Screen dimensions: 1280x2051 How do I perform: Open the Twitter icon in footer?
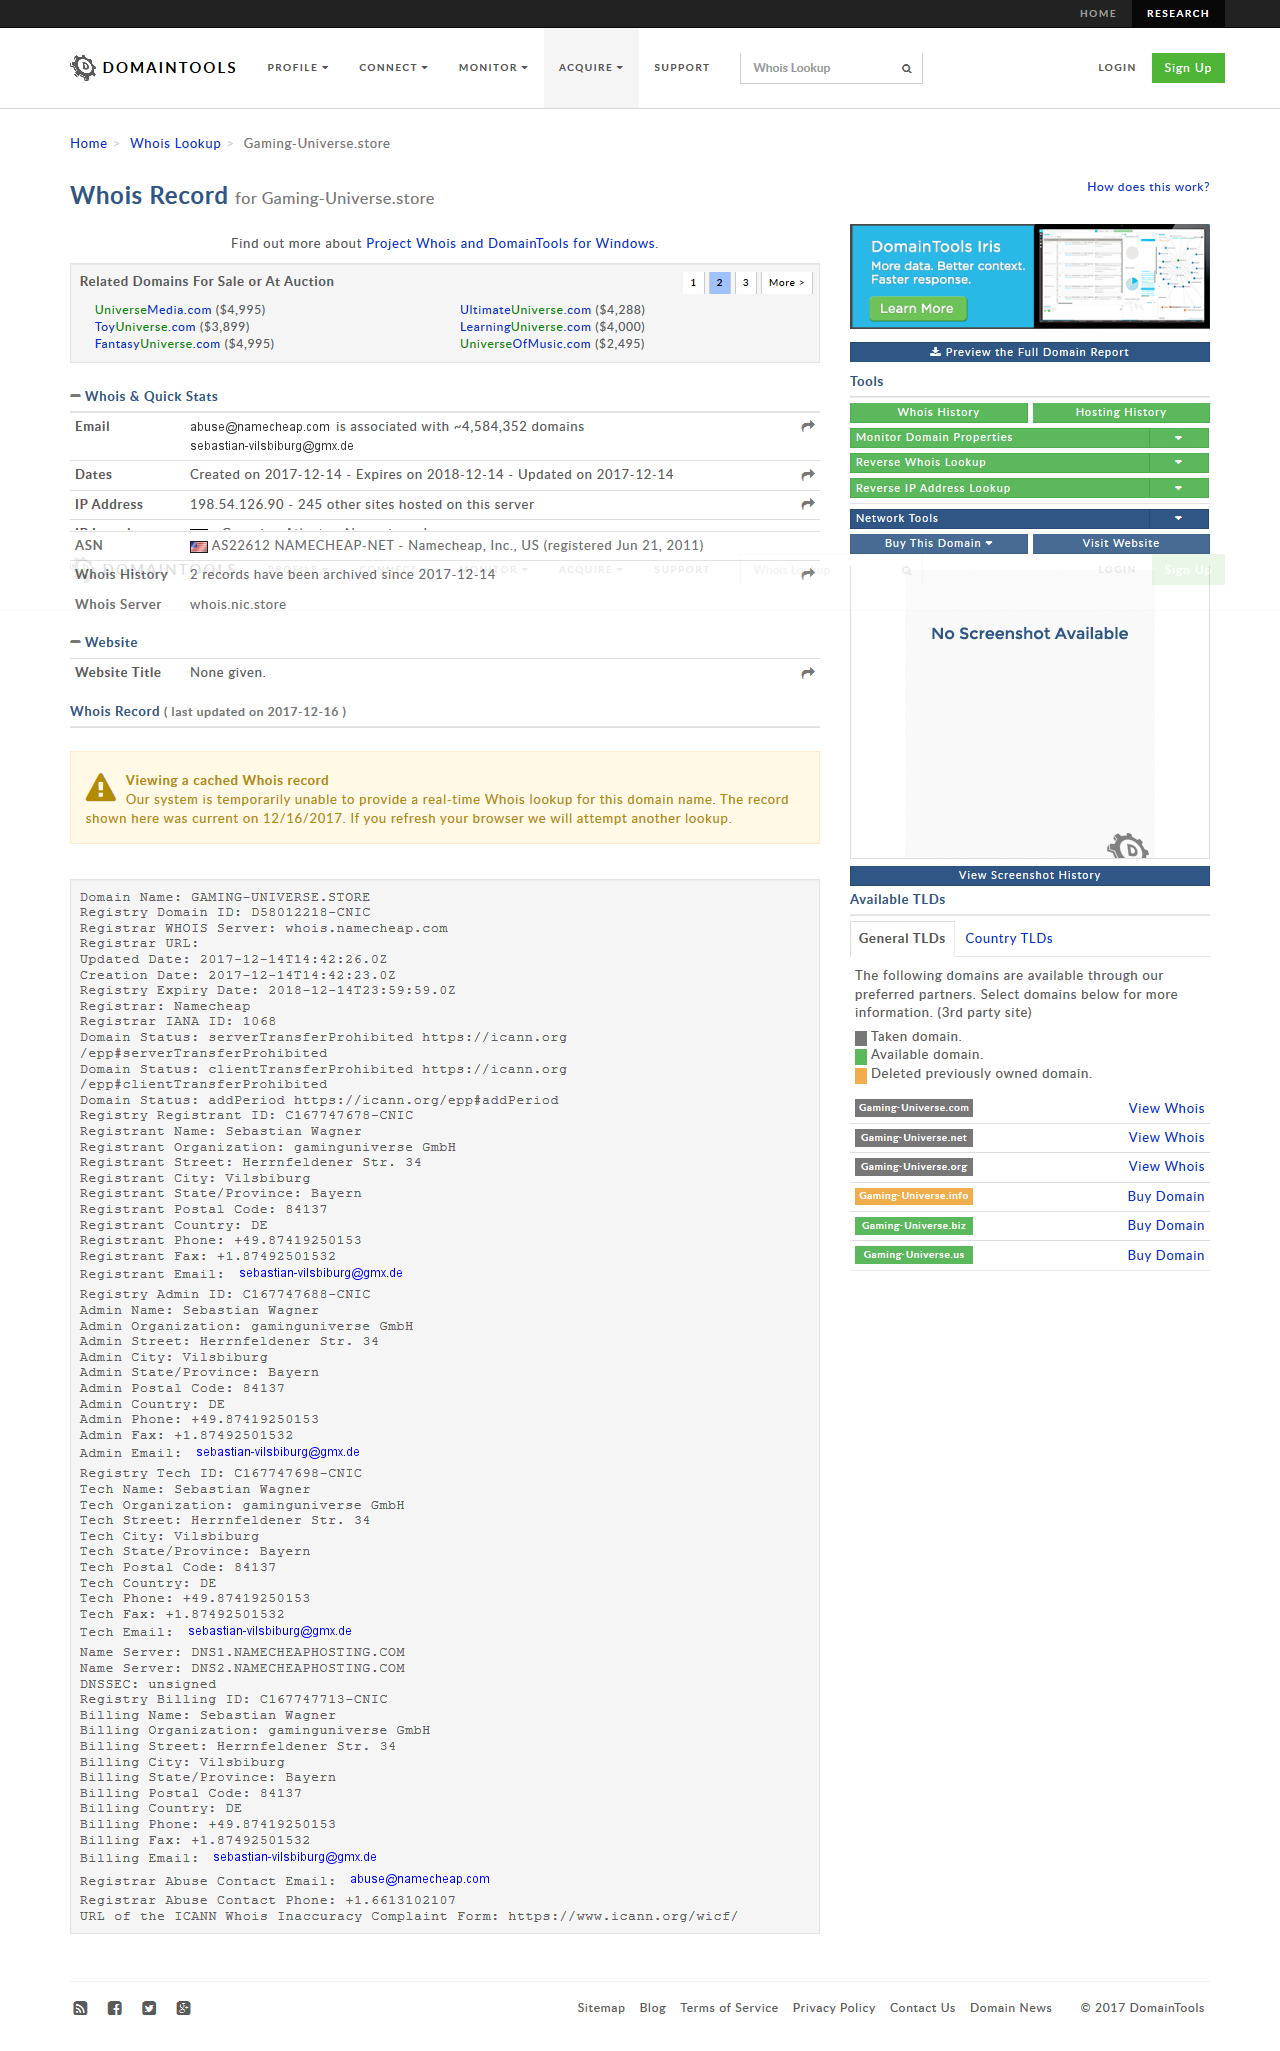149,2008
